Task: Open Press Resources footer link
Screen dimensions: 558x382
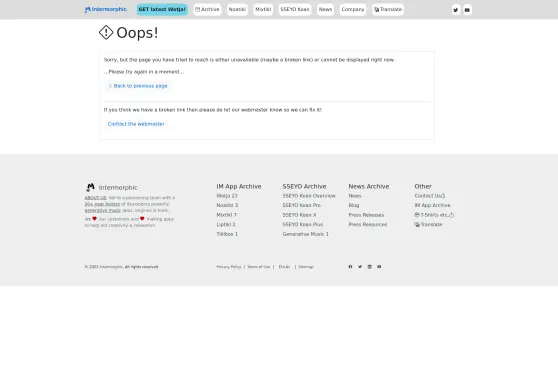Action: click(368, 225)
